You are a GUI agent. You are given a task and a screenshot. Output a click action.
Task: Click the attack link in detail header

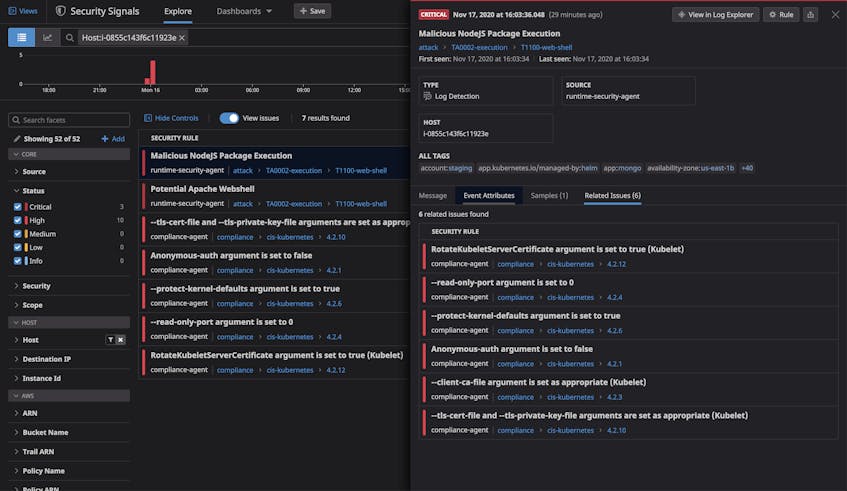428,48
